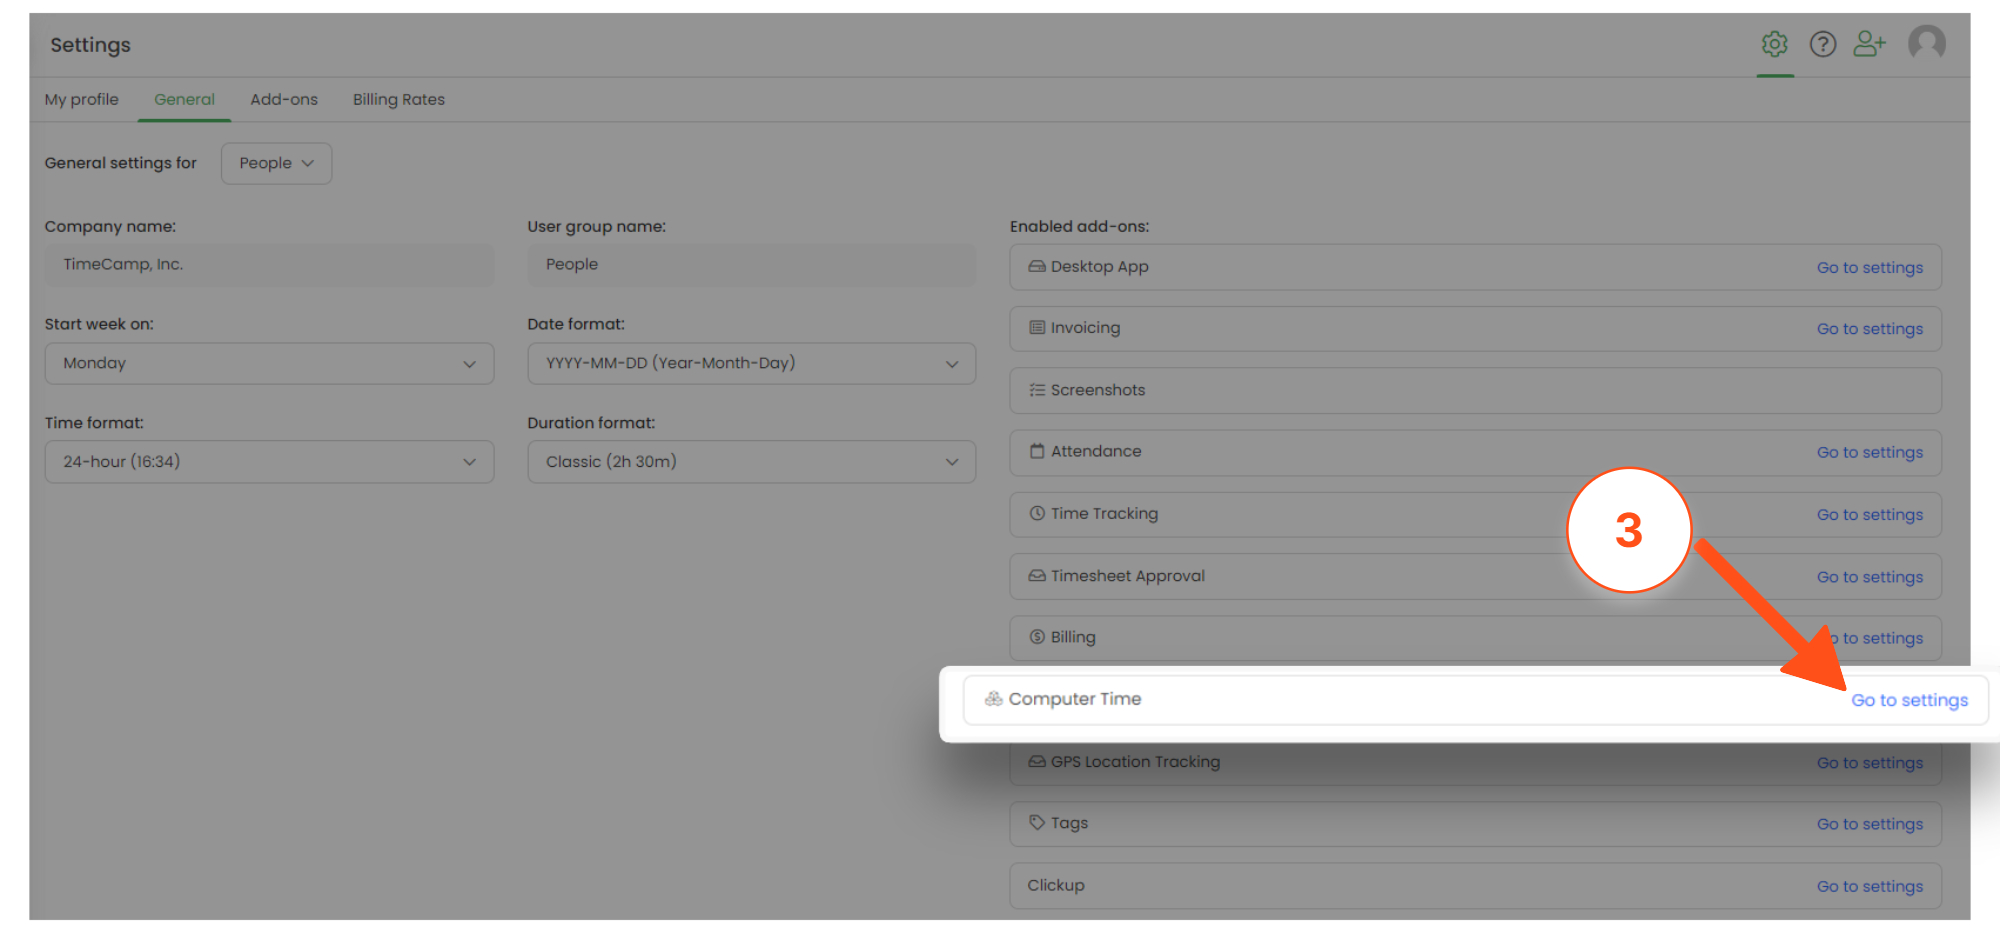Open the Date format dropdown
The width and height of the screenshot is (2000, 933).
click(751, 364)
